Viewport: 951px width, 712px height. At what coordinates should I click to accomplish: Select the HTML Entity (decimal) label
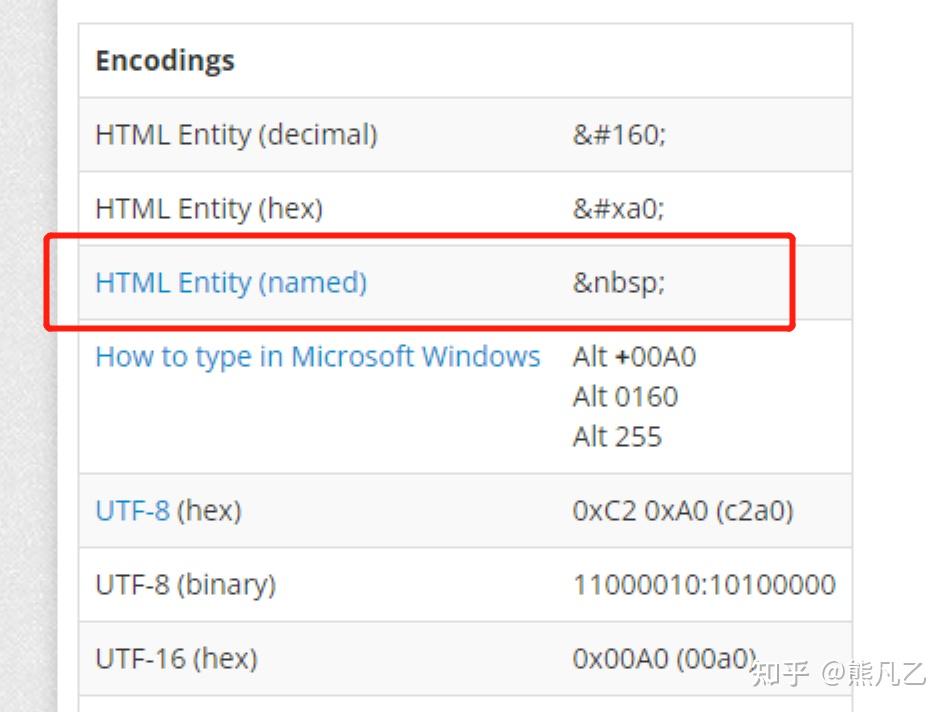[236, 135]
